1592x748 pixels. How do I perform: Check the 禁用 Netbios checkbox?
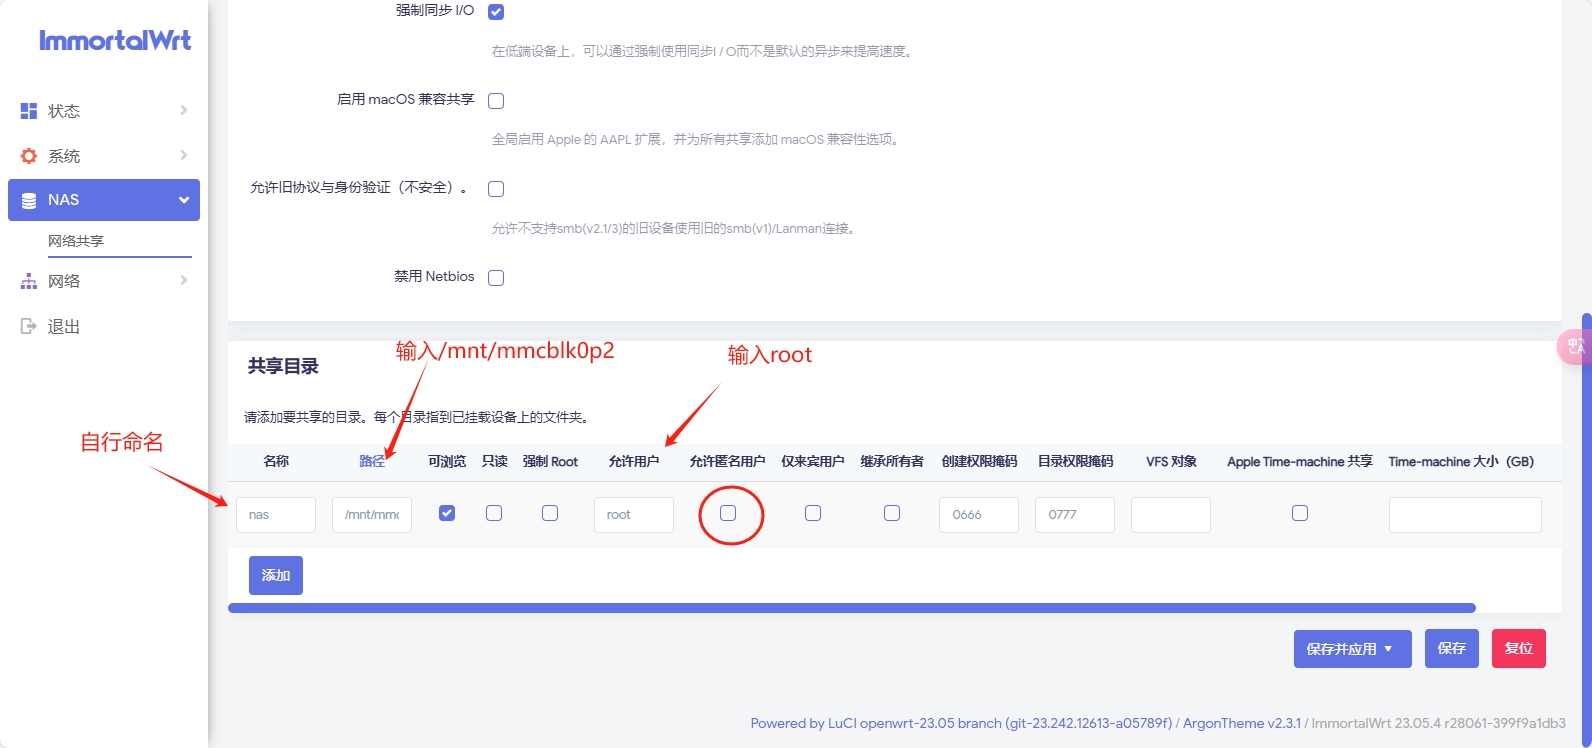(x=496, y=278)
